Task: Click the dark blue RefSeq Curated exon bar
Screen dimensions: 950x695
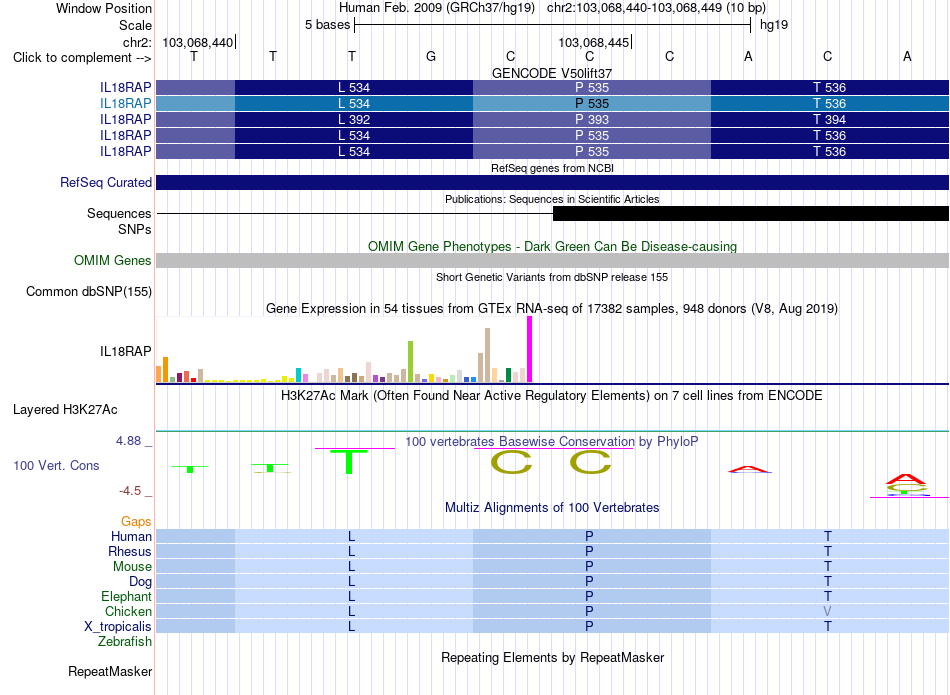Action: tap(552, 182)
